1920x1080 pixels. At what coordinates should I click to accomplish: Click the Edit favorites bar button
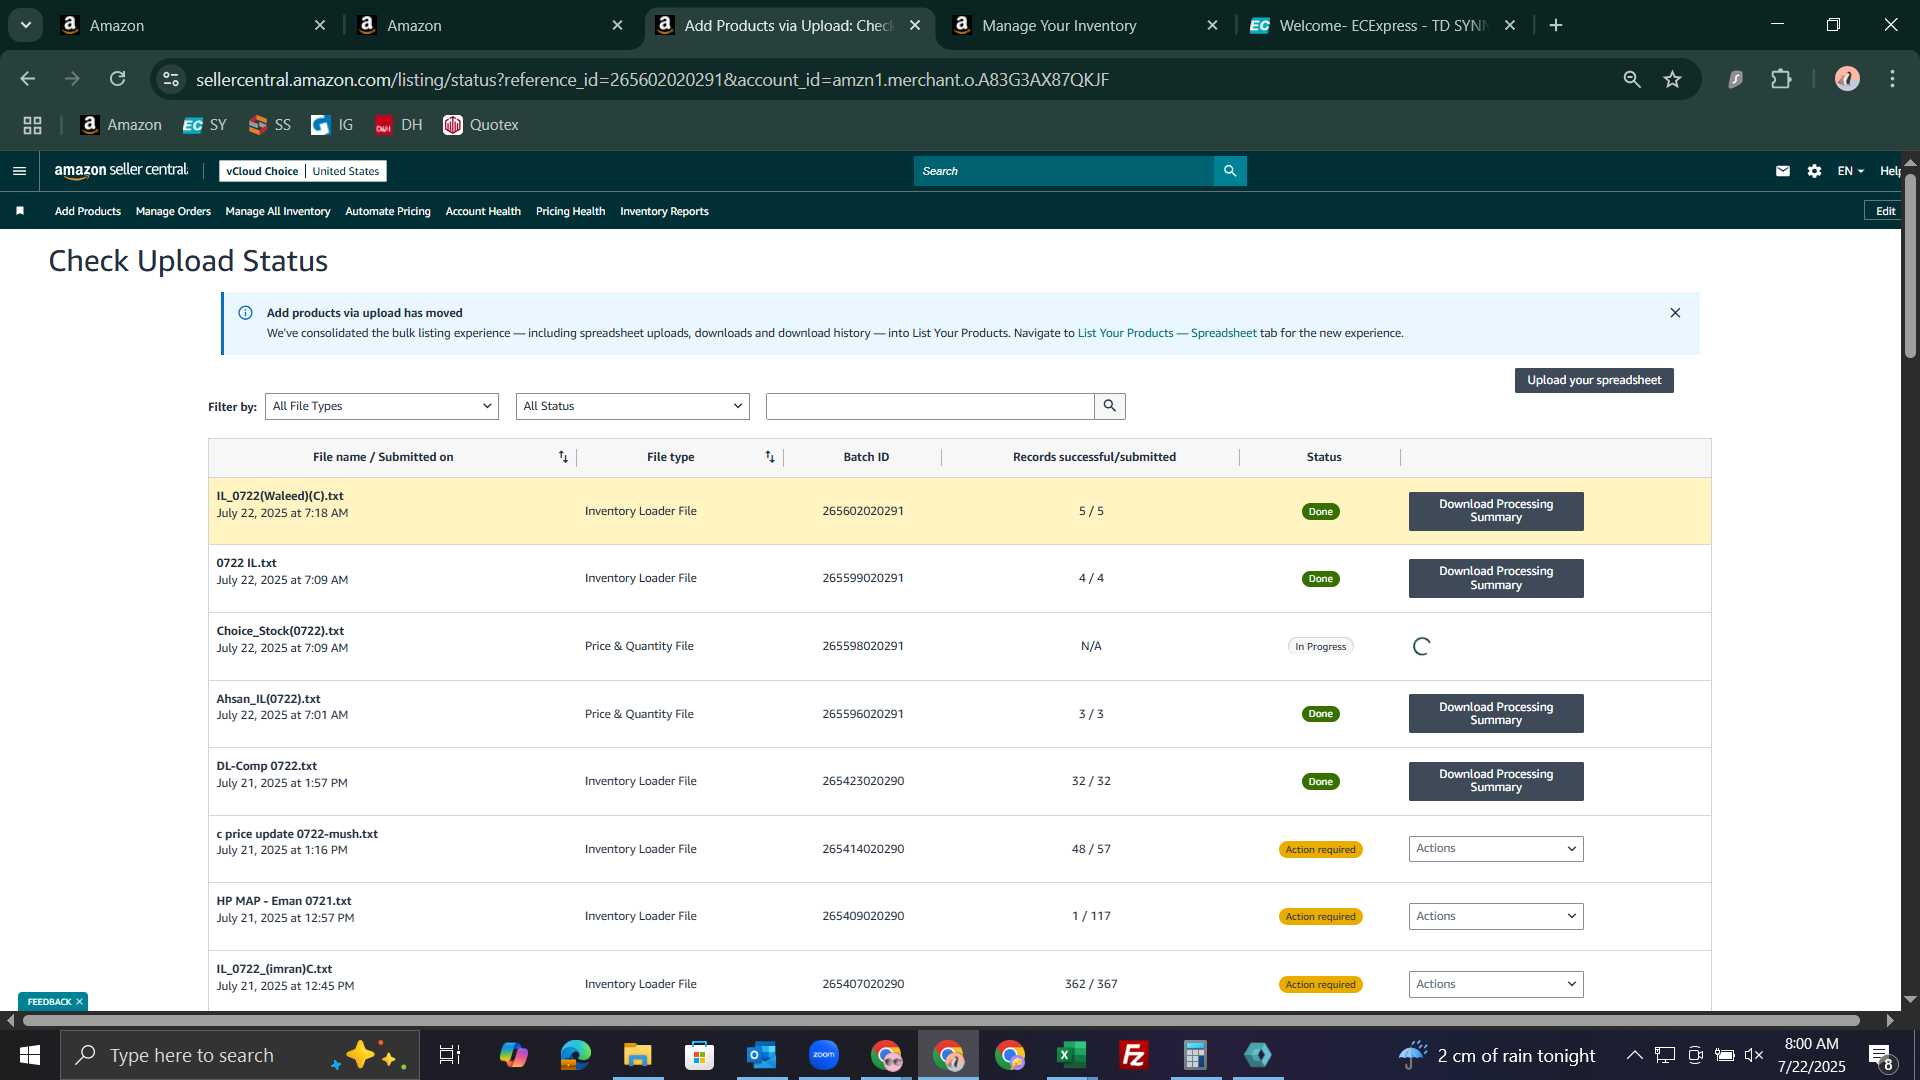(x=1884, y=211)
